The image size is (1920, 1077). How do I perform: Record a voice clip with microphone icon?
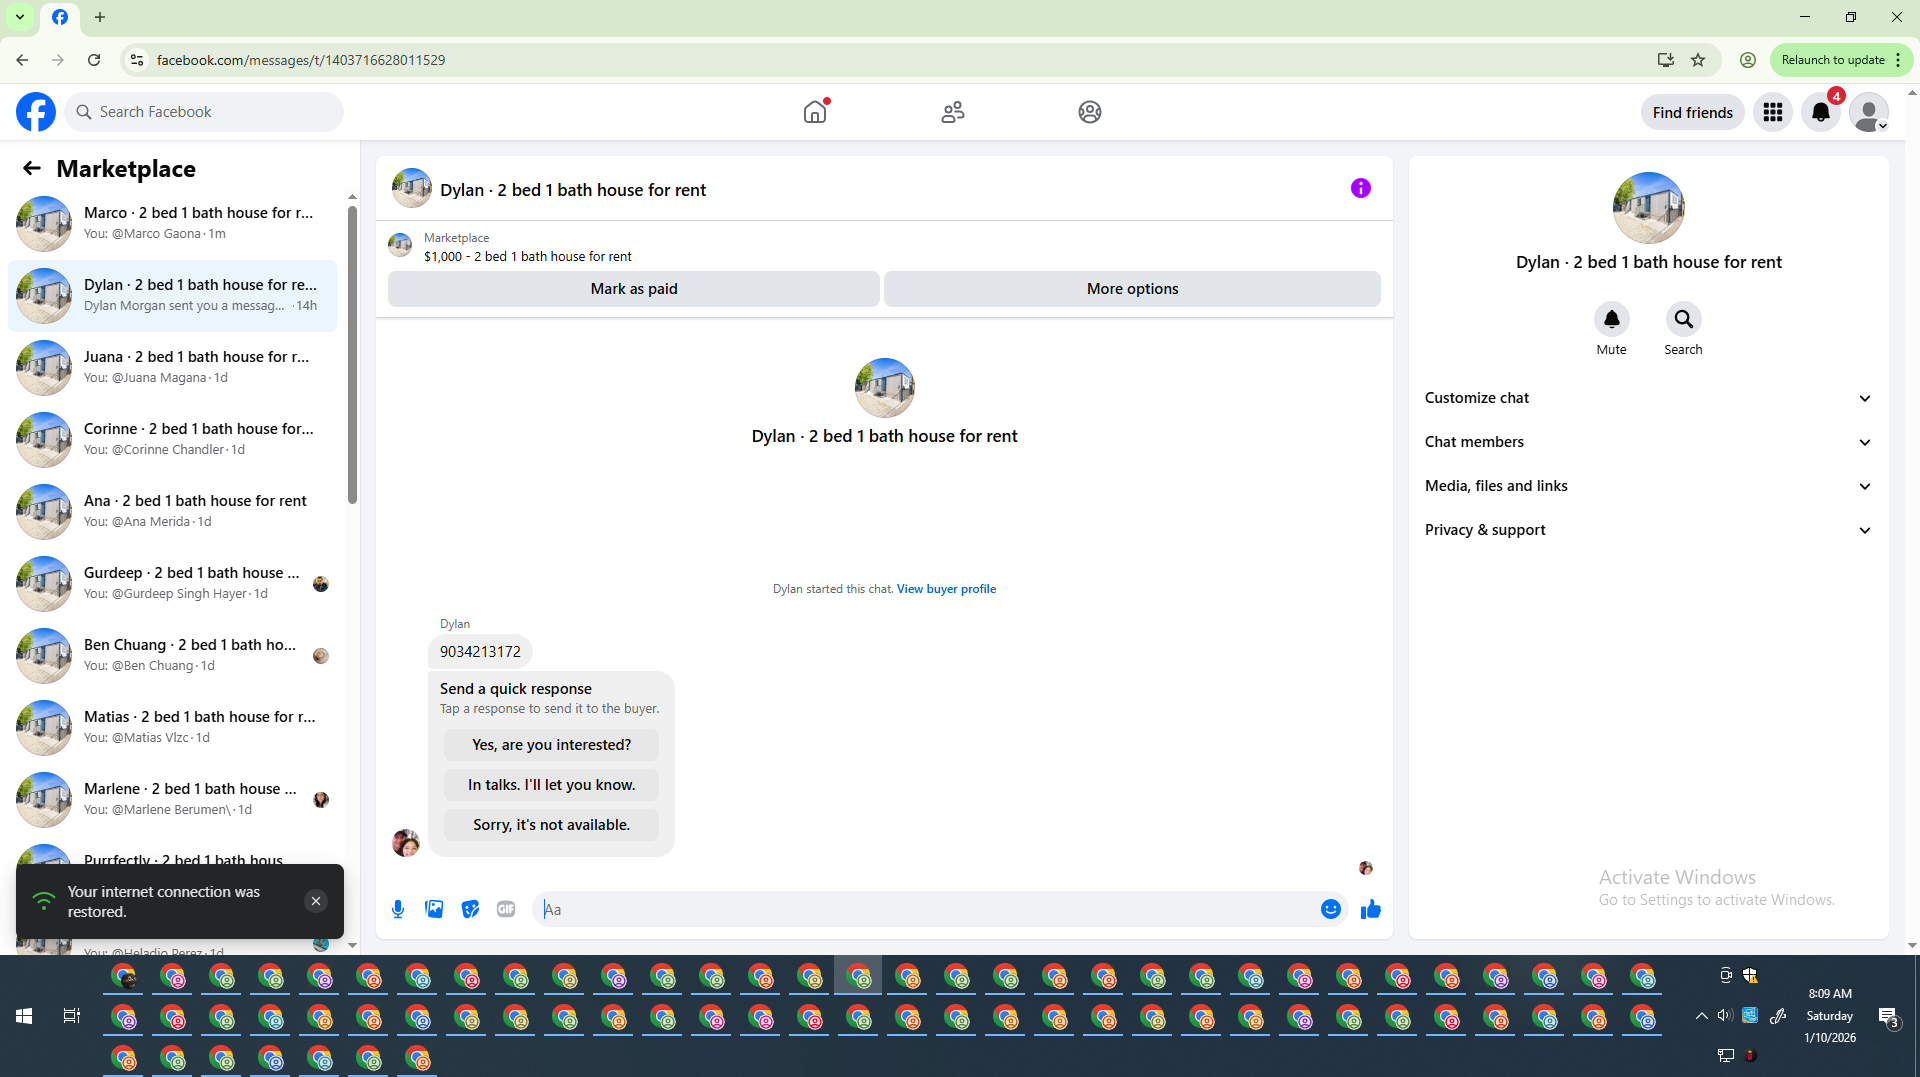click(x=398, y=909)
